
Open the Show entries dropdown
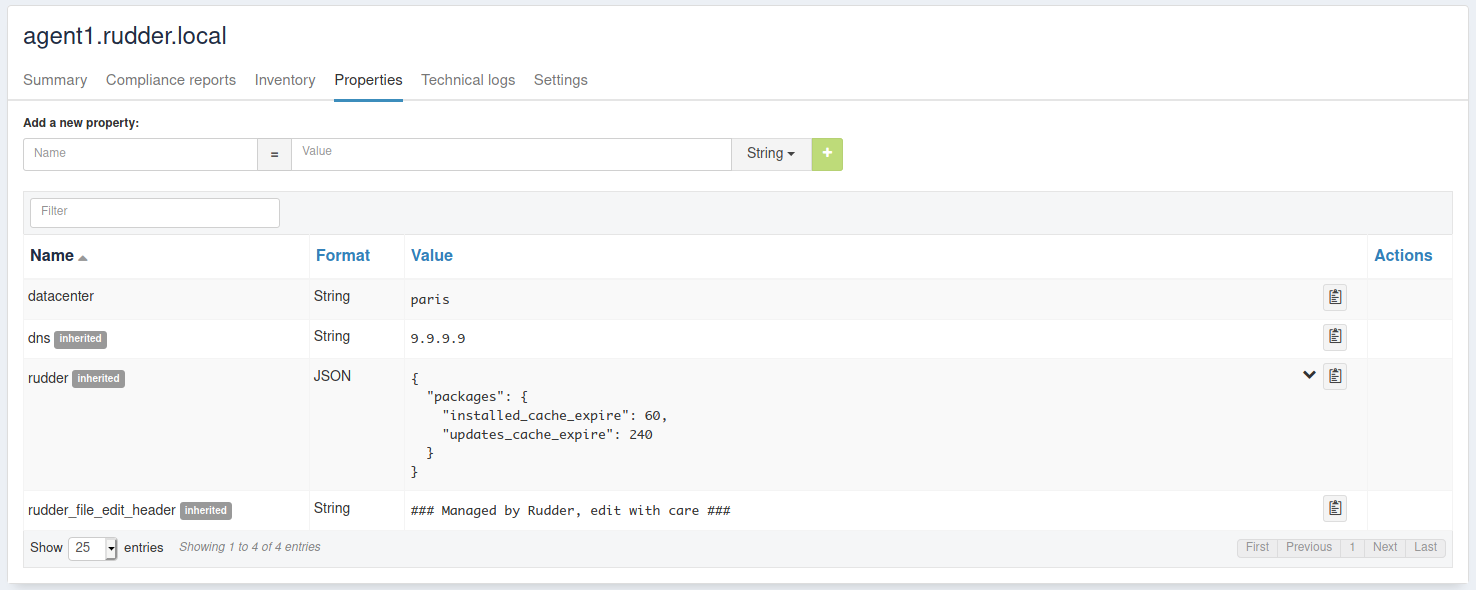click(92, 547)
